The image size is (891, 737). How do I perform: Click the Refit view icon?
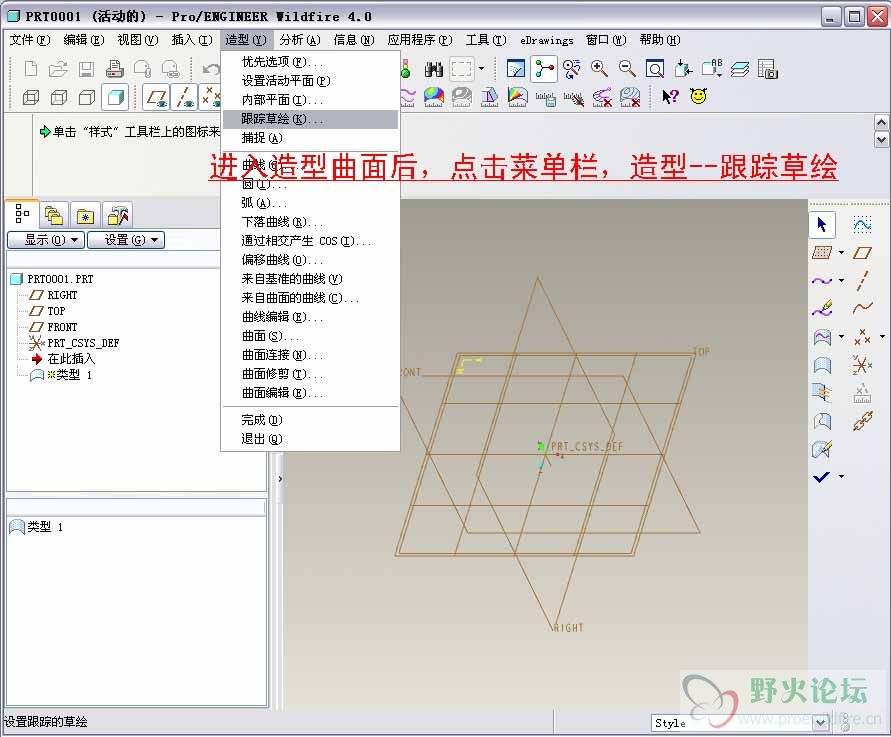[655, 69]
